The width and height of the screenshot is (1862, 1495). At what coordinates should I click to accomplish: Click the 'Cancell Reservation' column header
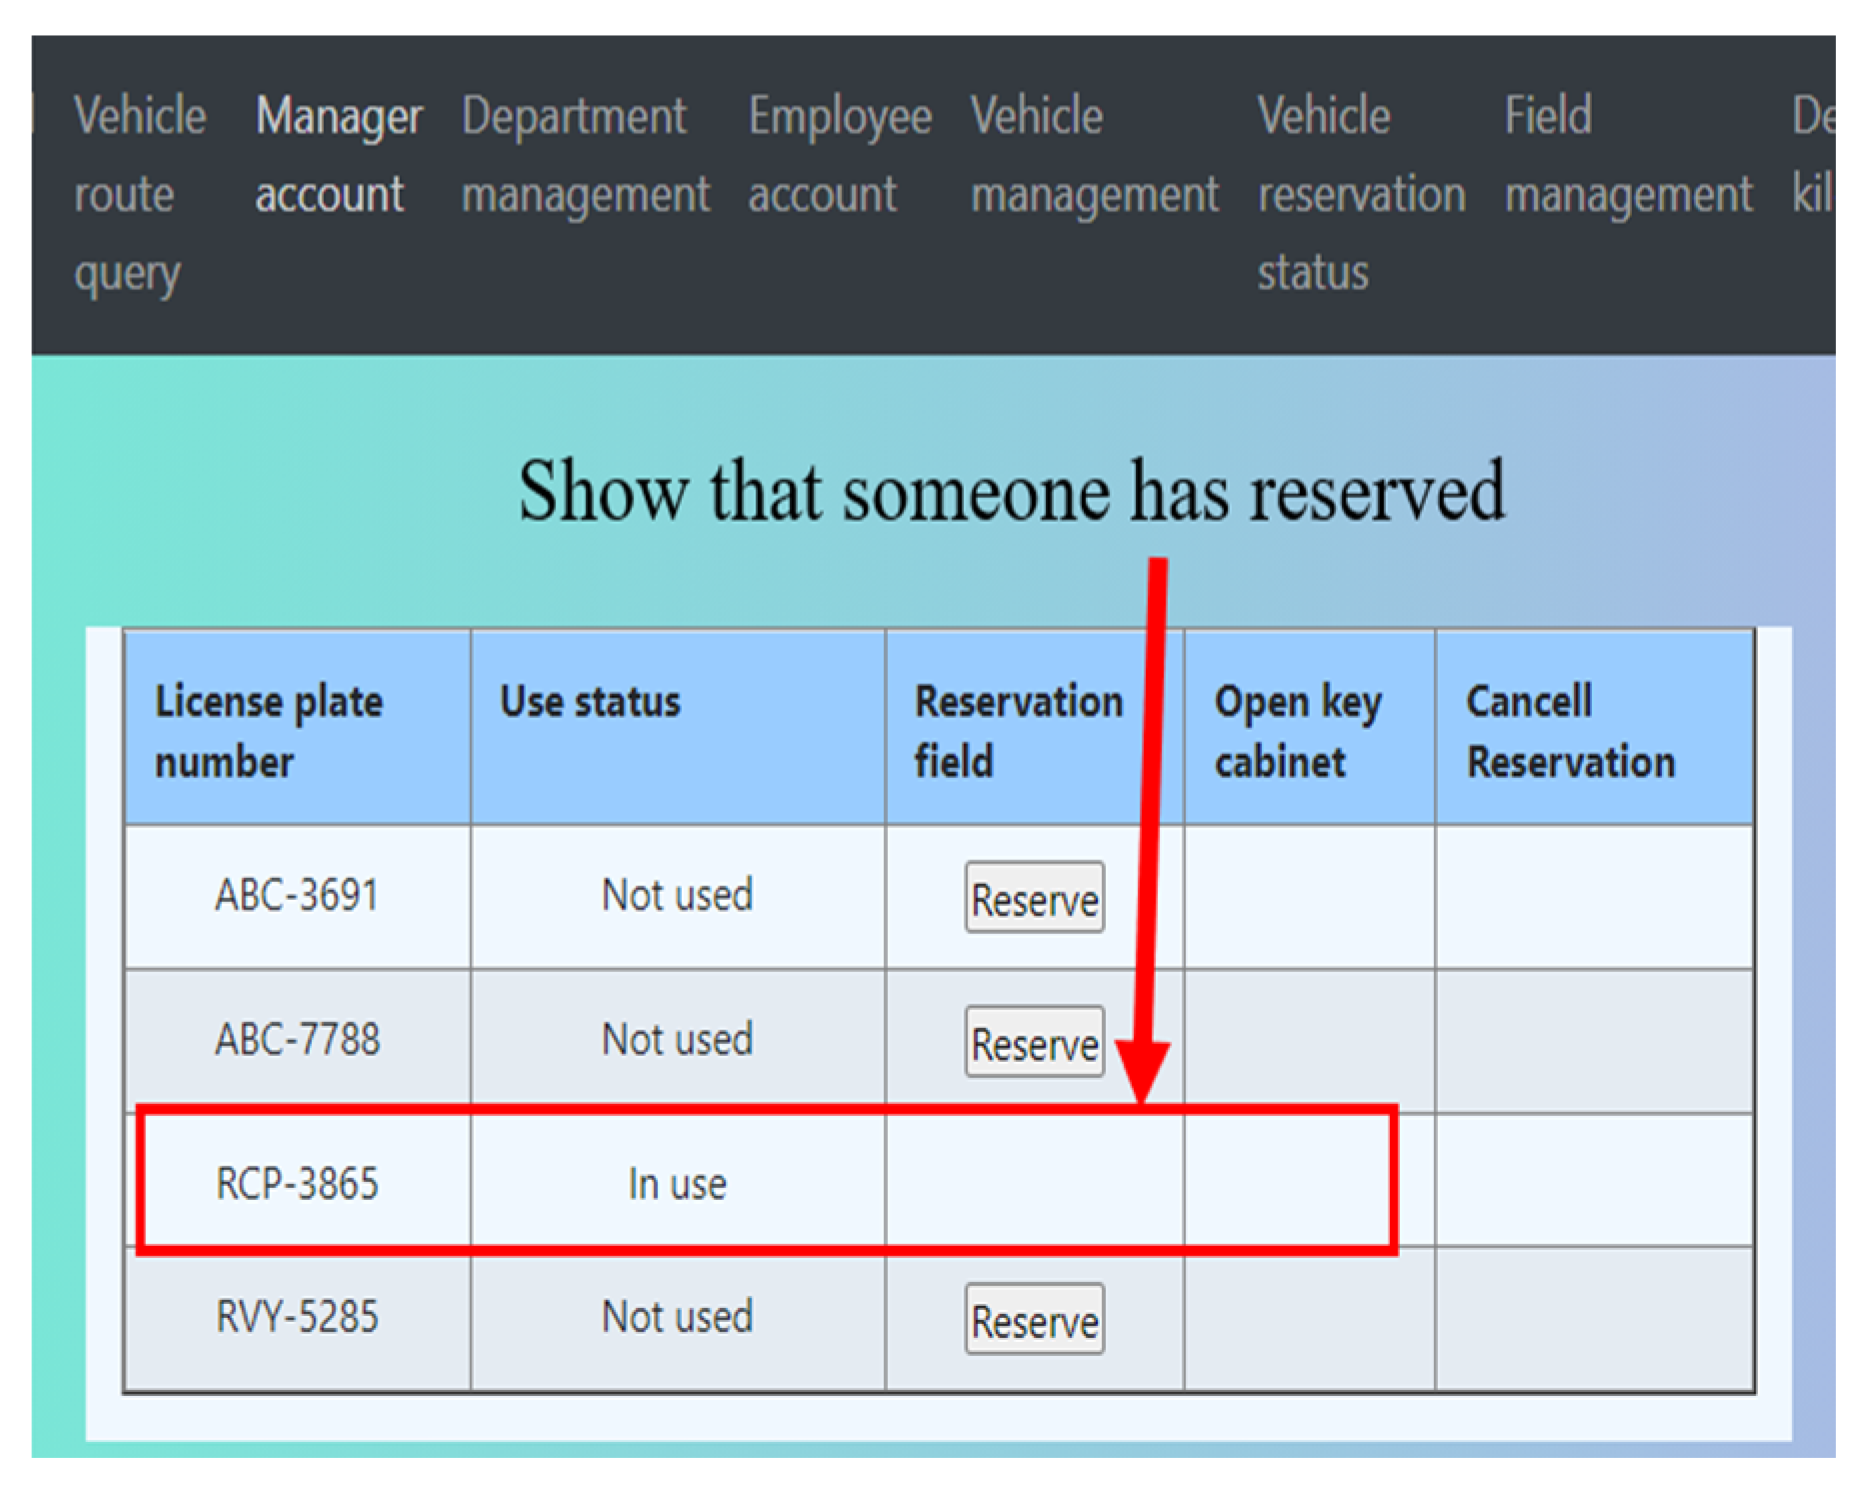pos(1594,729)
